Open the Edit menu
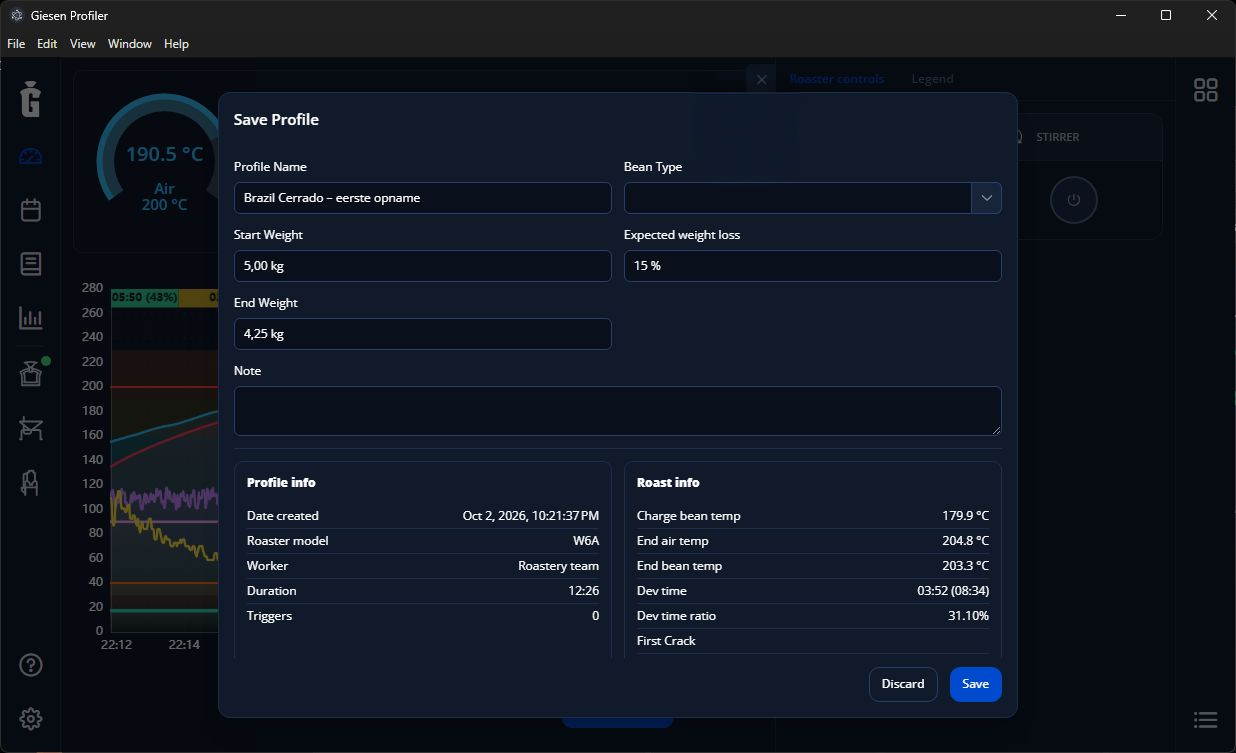1236x753 pixels. click(x=47, y=44)
